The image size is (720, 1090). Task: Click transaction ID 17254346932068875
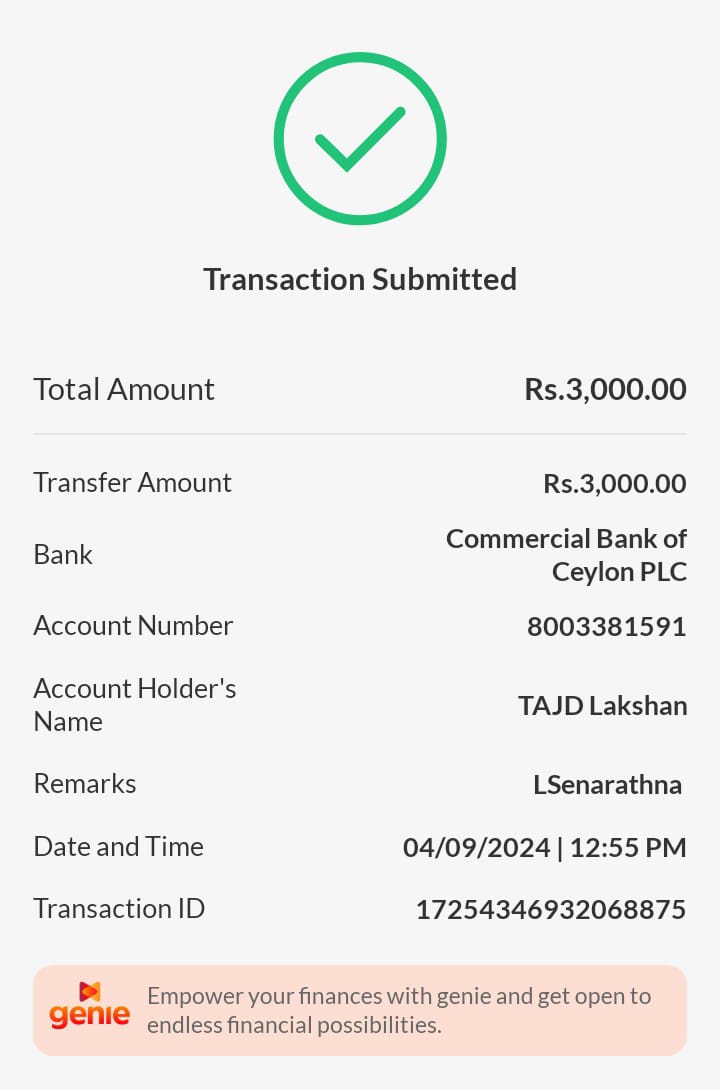tap(550, 910)
